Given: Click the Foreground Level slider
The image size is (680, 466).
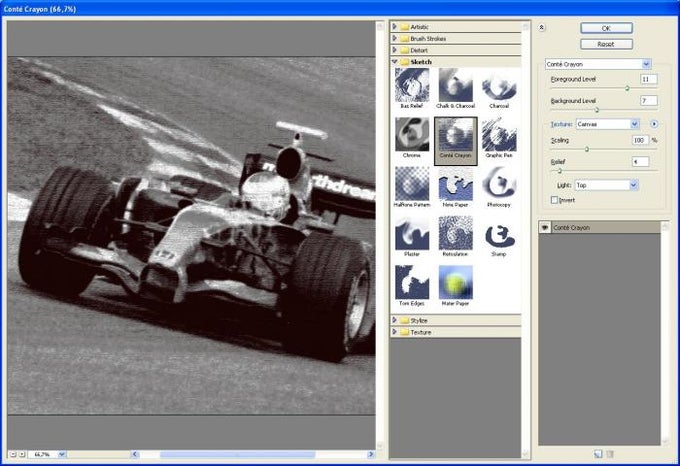Looking at the screenshot, I should (x=627, y=89).
